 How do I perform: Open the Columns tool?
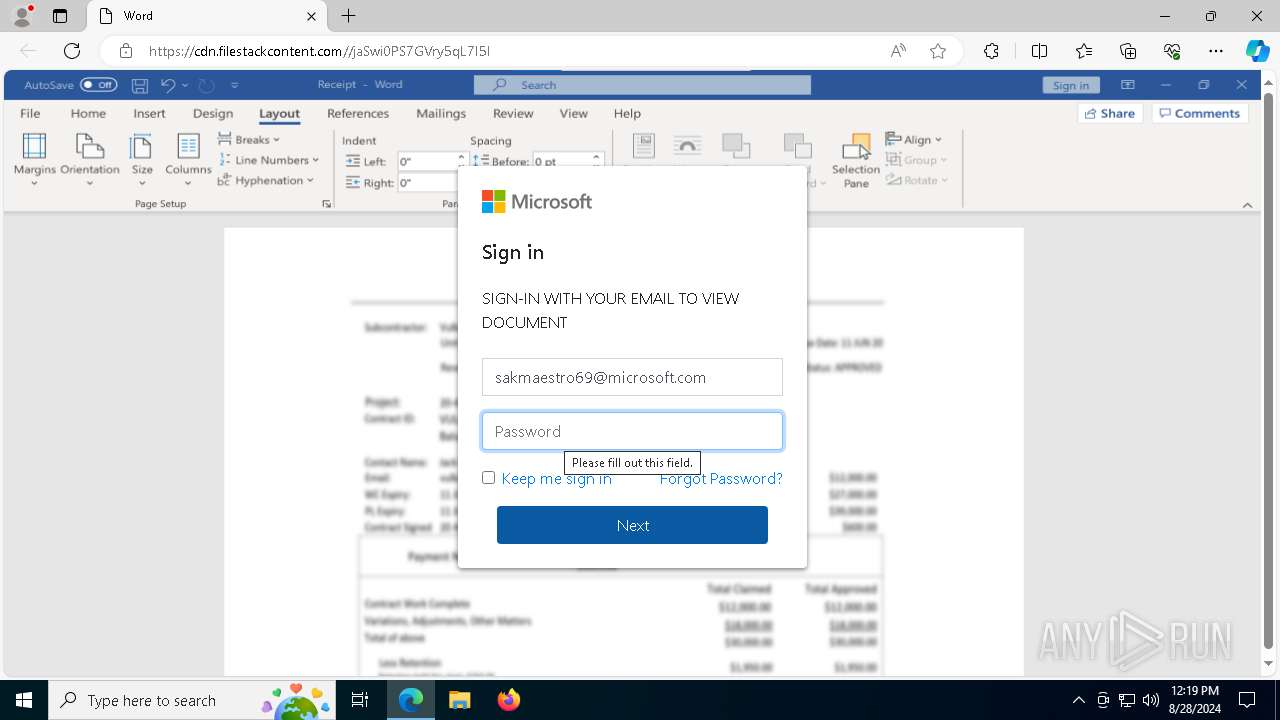pos(188,159)
